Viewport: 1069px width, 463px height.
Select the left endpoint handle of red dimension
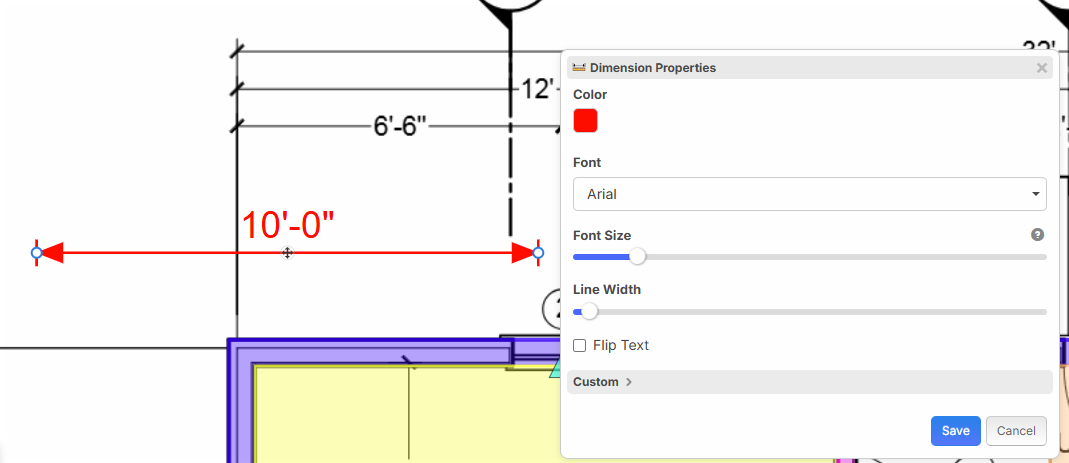pyautogui.click(x=37, y=253)
